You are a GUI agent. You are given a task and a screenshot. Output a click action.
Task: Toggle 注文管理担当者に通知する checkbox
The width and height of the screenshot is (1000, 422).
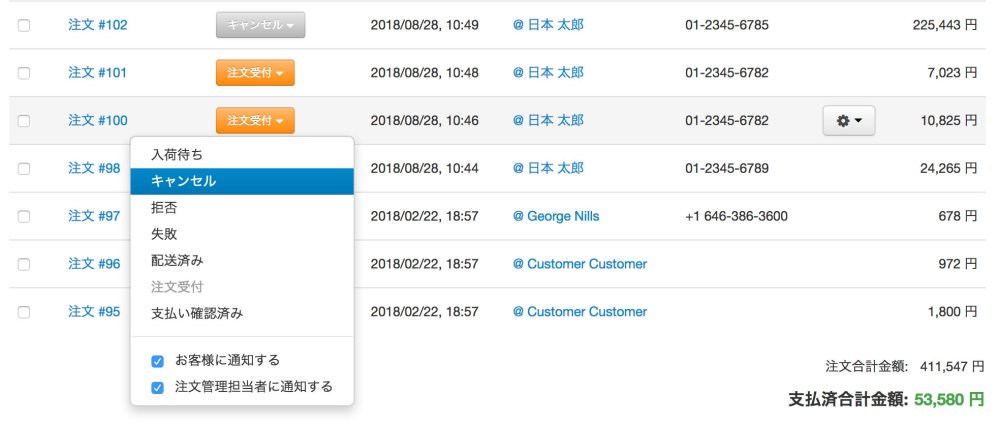click(157, 387)
